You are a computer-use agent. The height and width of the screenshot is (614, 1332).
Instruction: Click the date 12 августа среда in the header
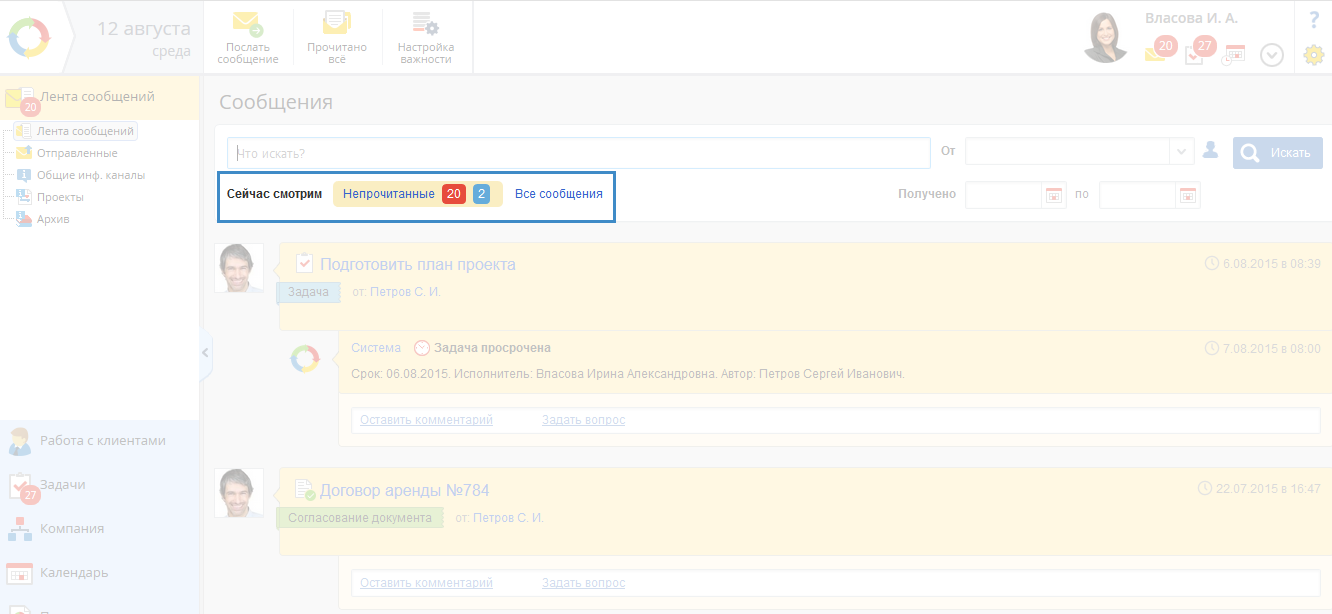(144, 38)
